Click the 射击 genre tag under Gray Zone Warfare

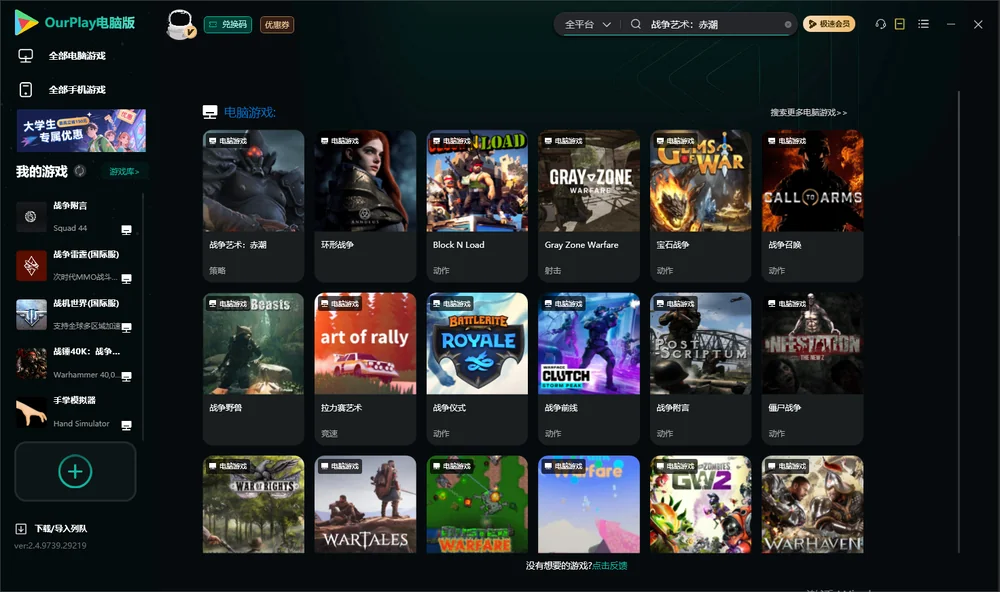(553, 270)
